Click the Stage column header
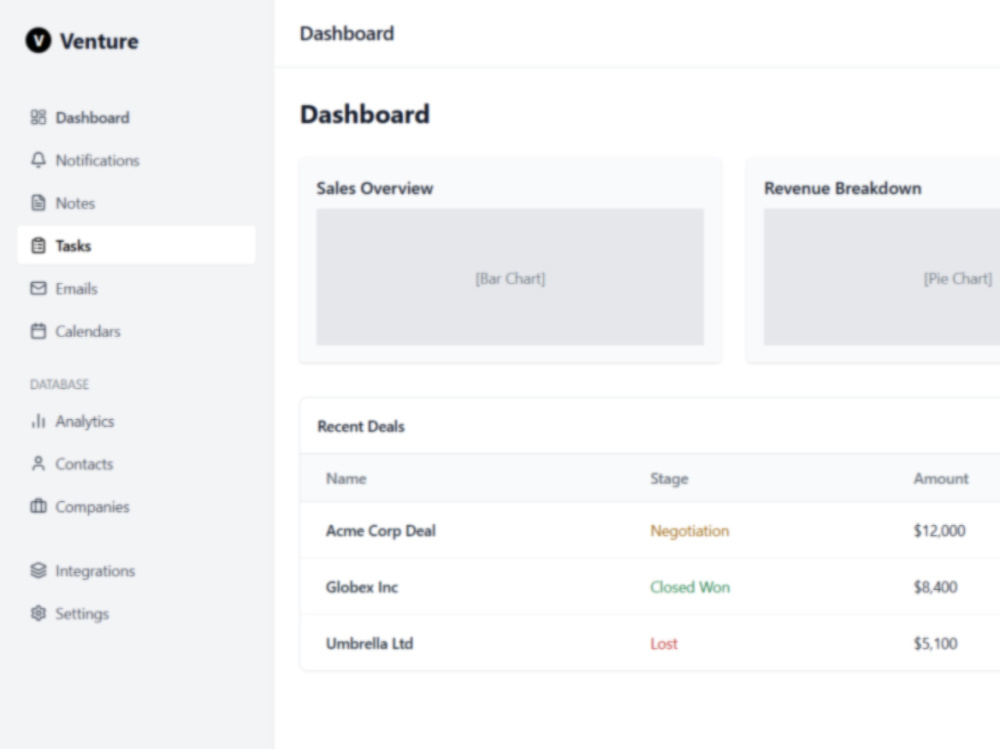The image size is (1000, 749). [x=669, y=478]
